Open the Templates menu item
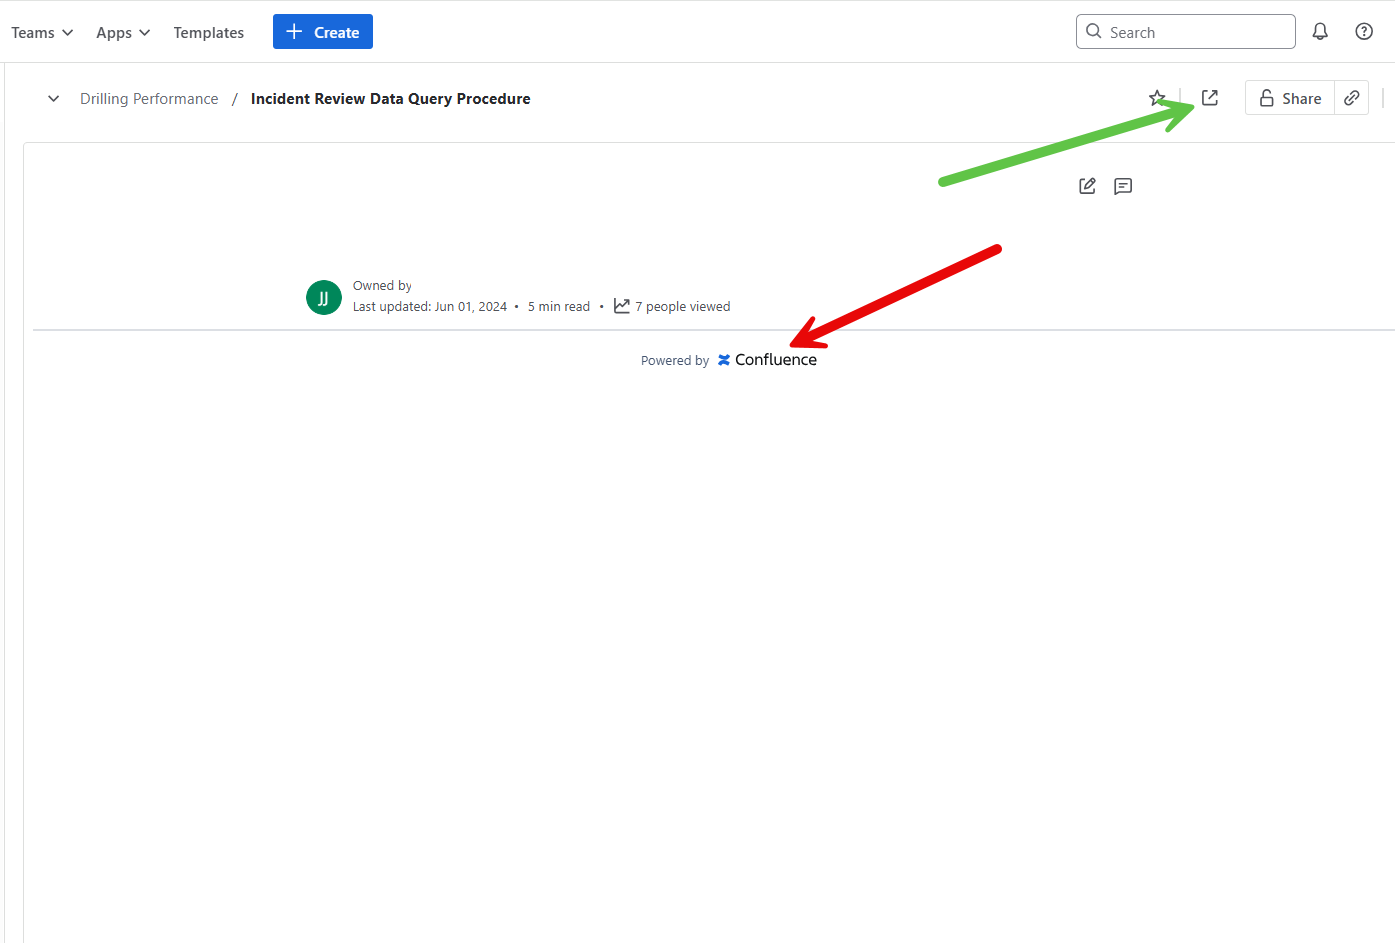The height and width of the screenshot is (943, 1395). click(x=209, y=32)
